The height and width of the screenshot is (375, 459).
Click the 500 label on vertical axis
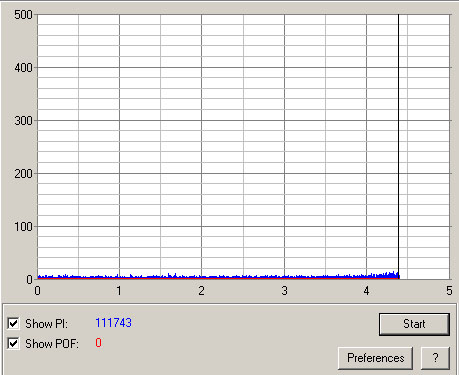coord(23,15)
